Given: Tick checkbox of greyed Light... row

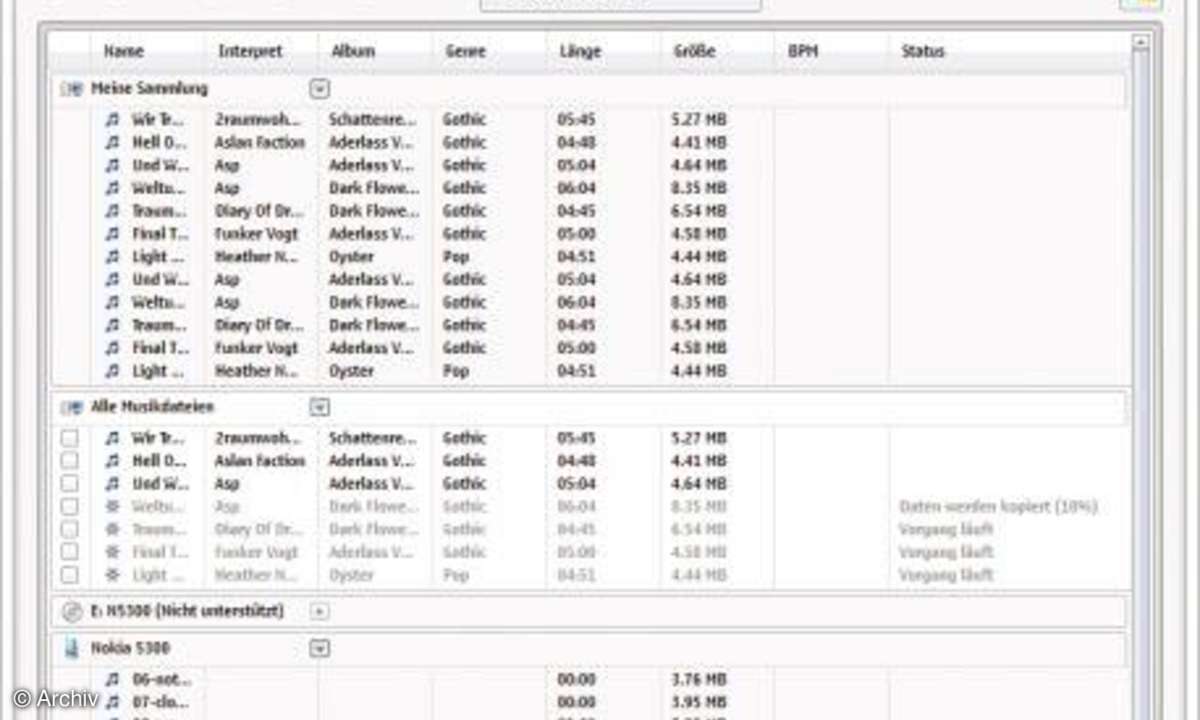Looking at the screenshot, I should click(69, 575).
